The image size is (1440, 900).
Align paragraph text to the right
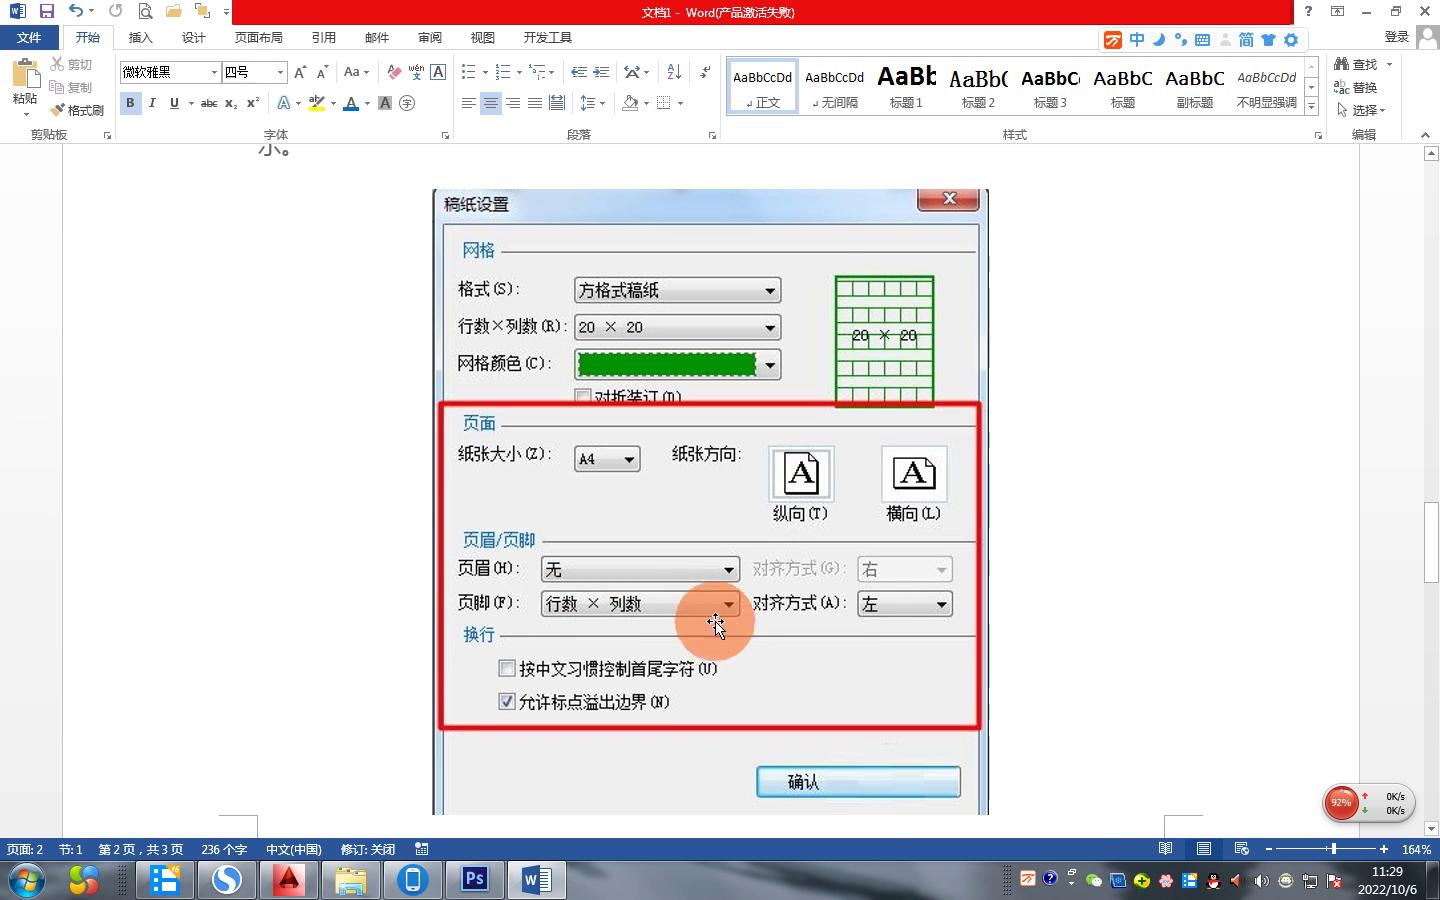click(x=513, y=103)
